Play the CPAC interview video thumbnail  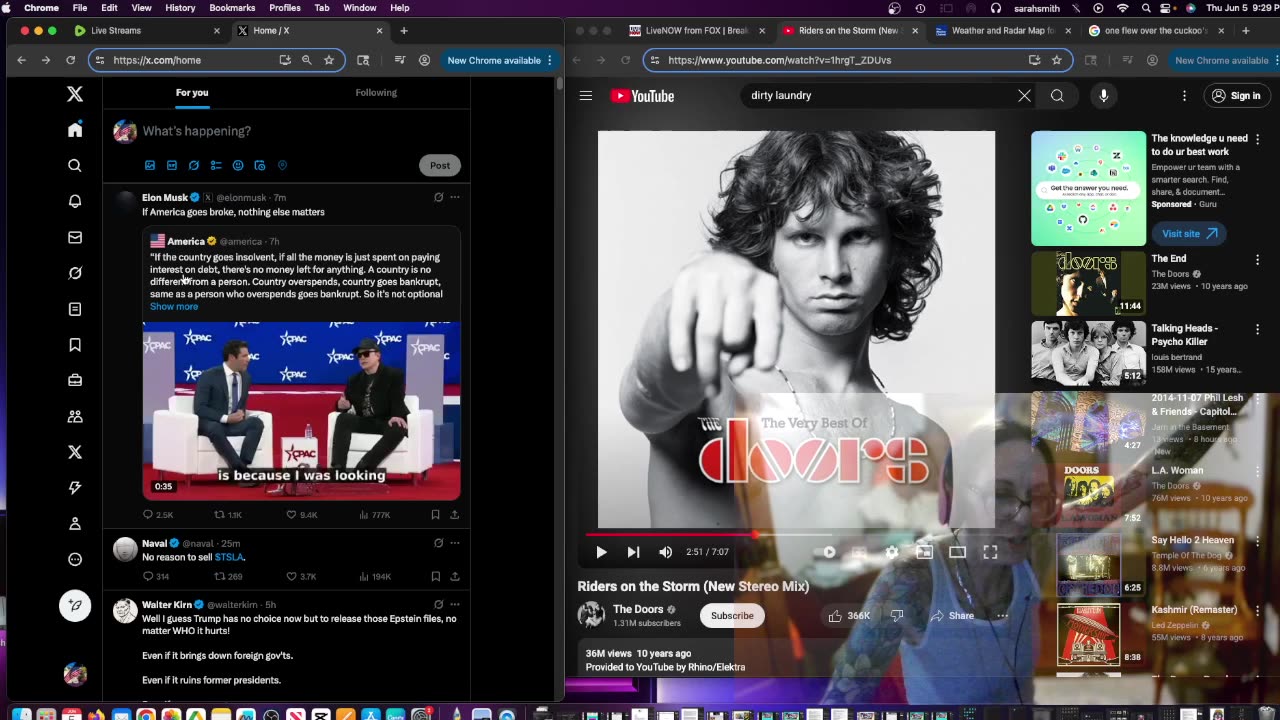point(301,410)
